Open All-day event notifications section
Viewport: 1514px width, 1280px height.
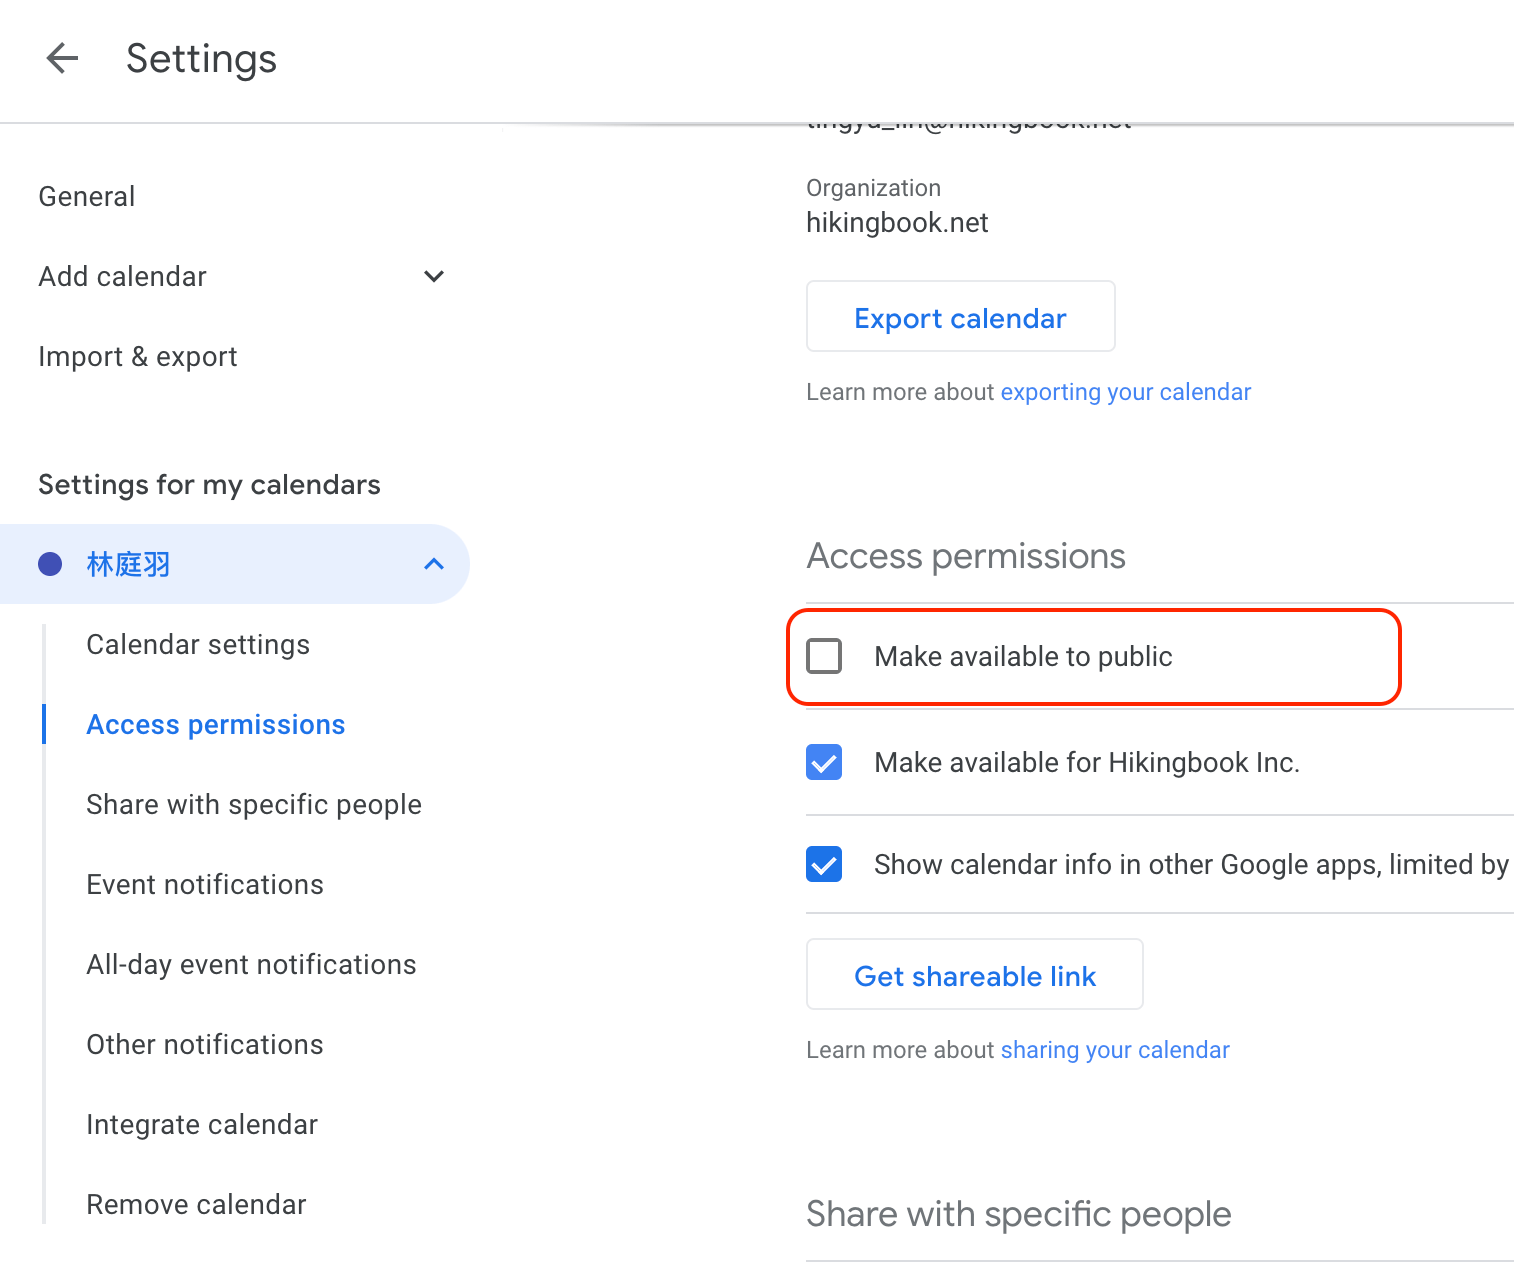point(251,965)
